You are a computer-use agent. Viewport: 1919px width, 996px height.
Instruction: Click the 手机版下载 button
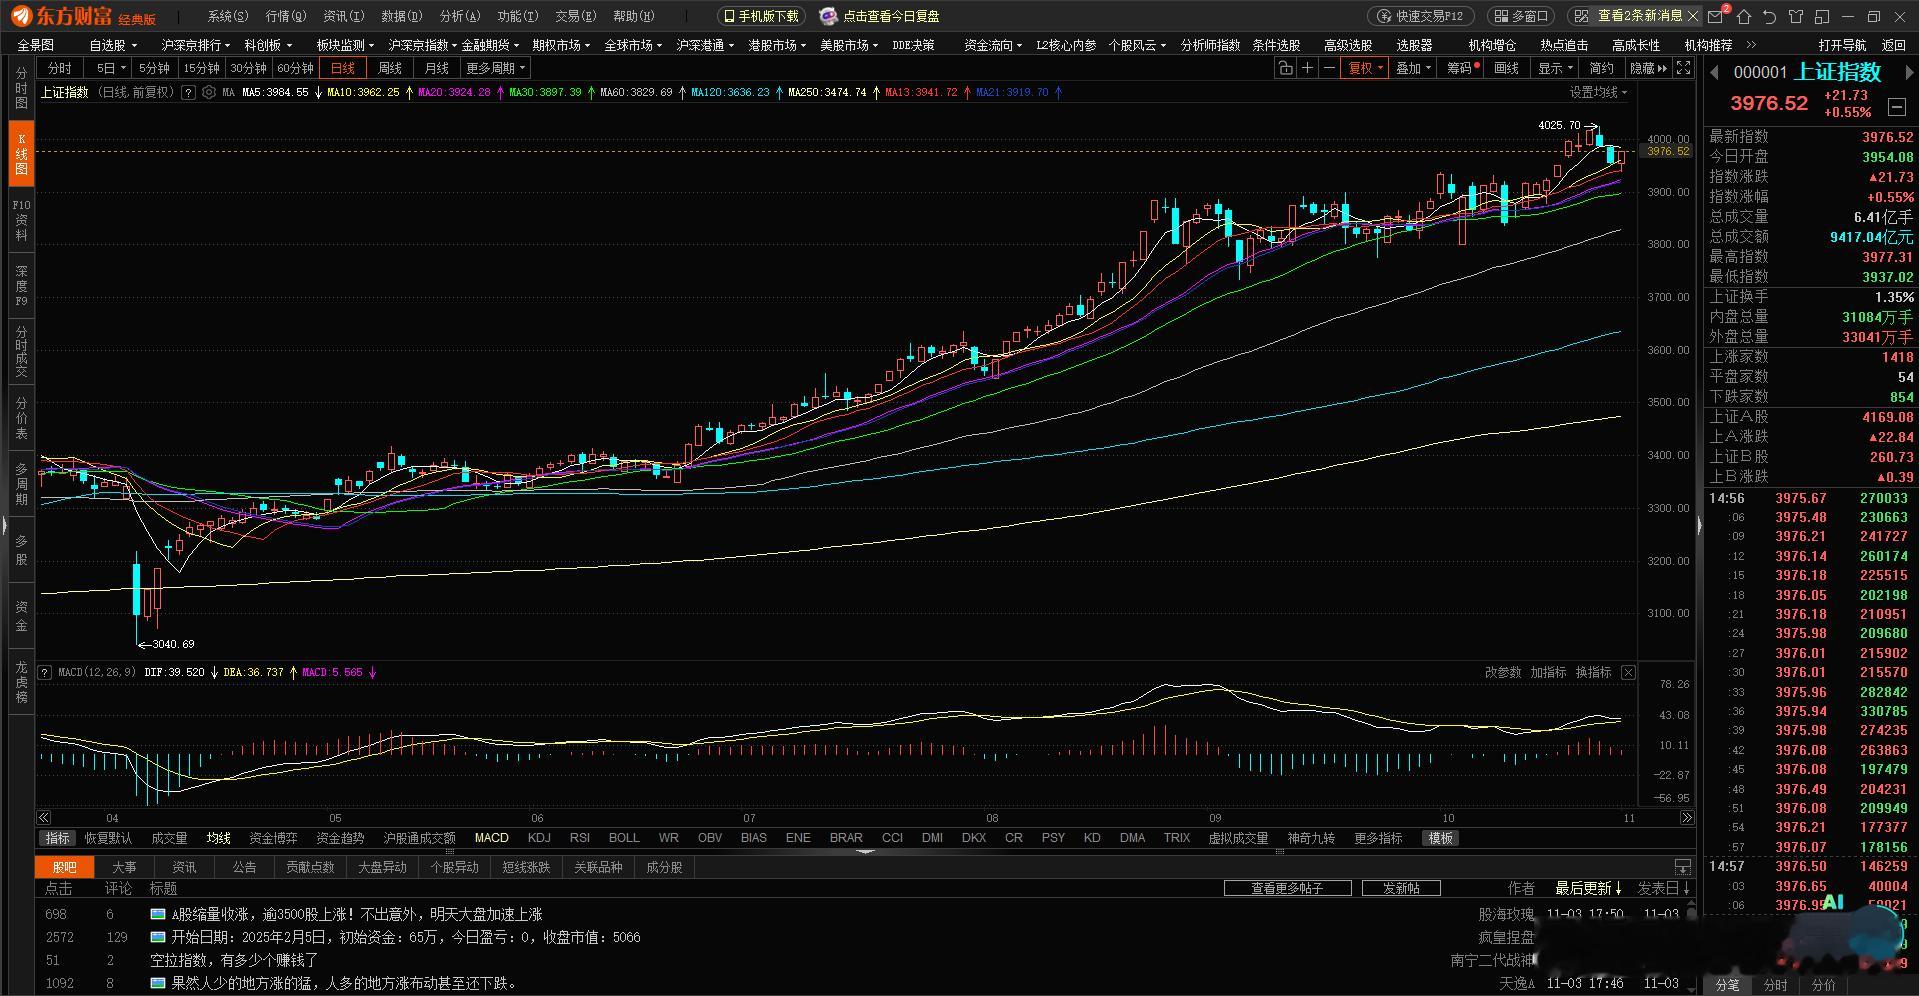(761, 16)
